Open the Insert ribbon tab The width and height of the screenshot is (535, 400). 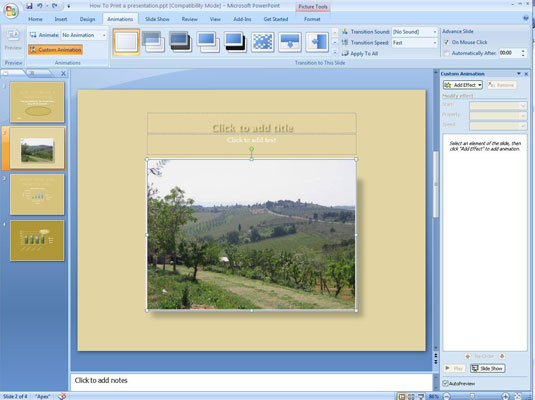click(61, 19)
